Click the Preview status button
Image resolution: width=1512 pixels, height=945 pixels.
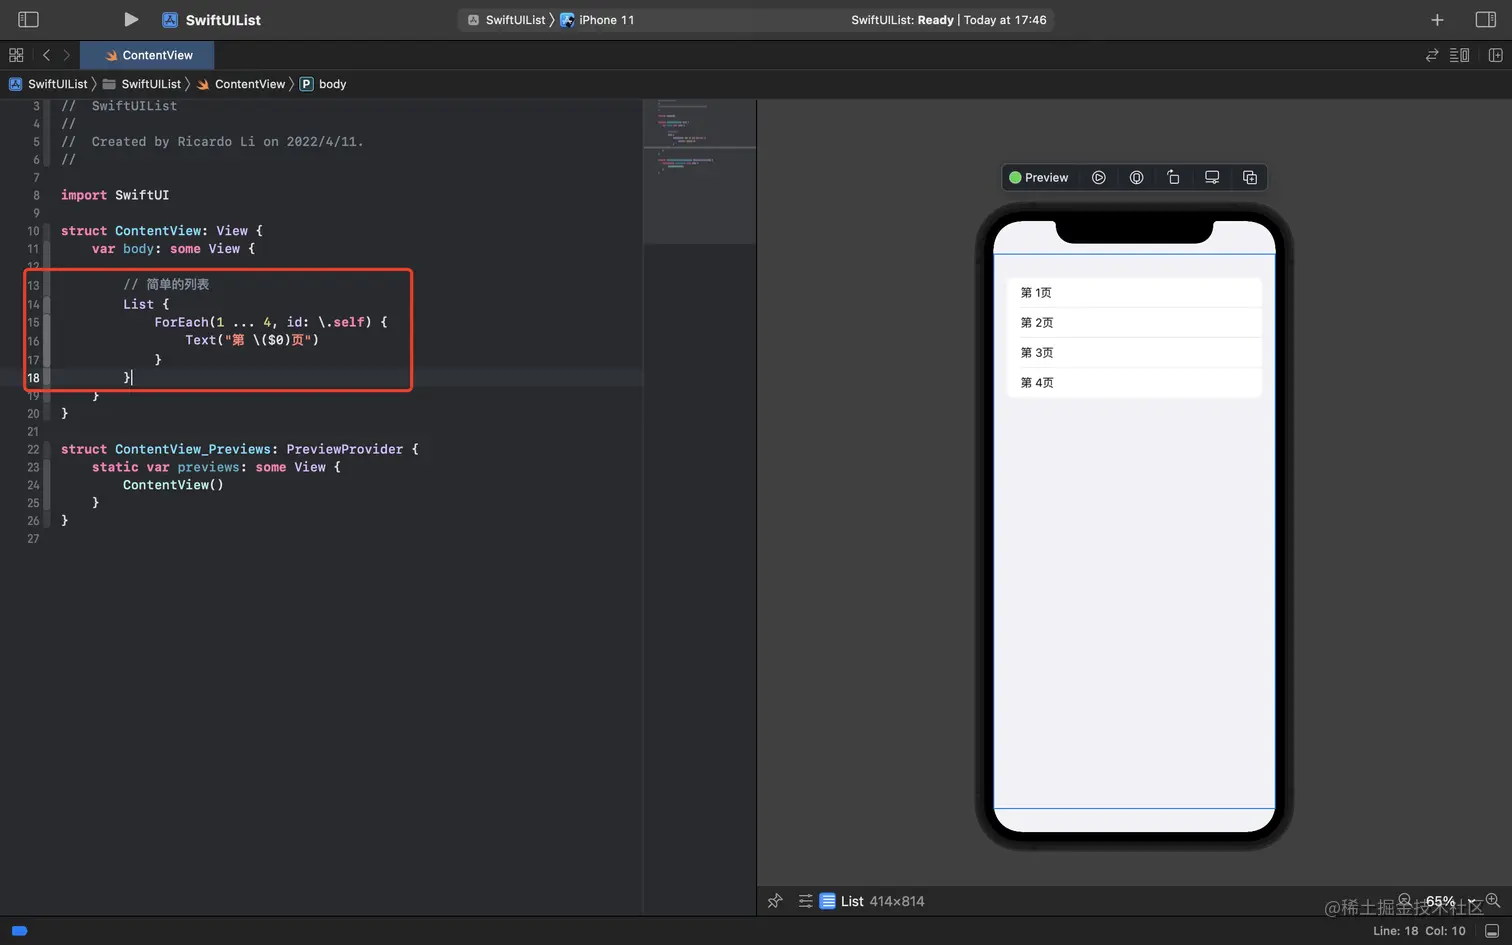pyautogui.click(x=1039, y=177)
